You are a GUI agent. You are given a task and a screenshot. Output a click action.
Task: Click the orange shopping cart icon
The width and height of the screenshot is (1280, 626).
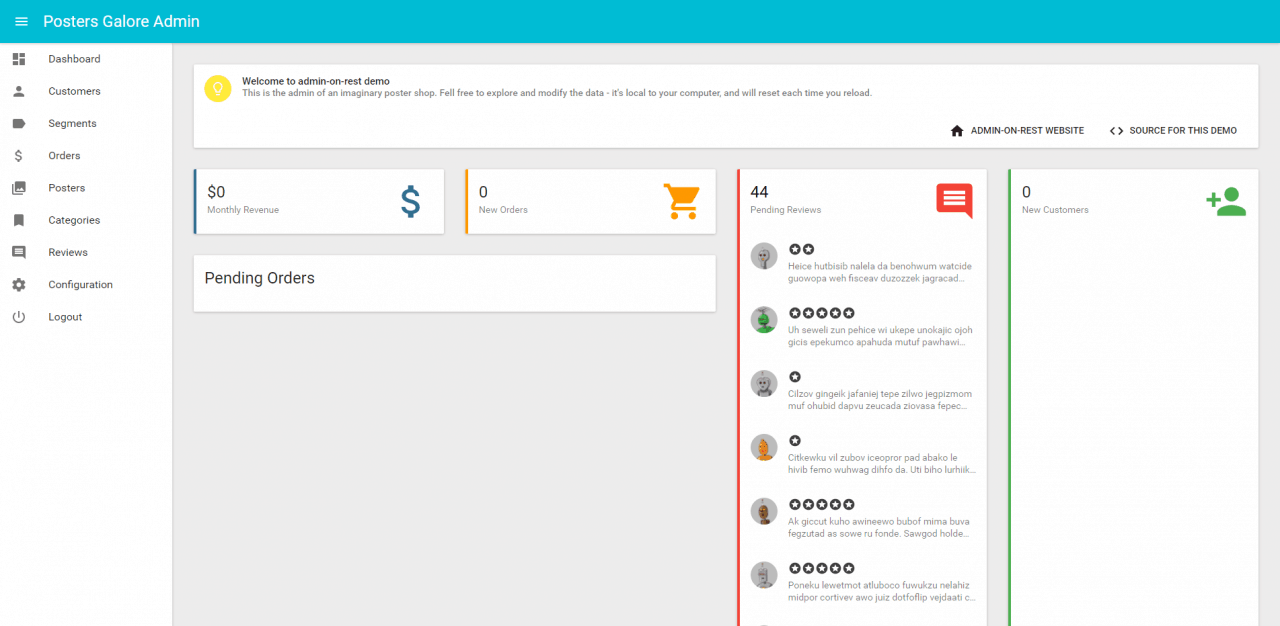(682, 201)
